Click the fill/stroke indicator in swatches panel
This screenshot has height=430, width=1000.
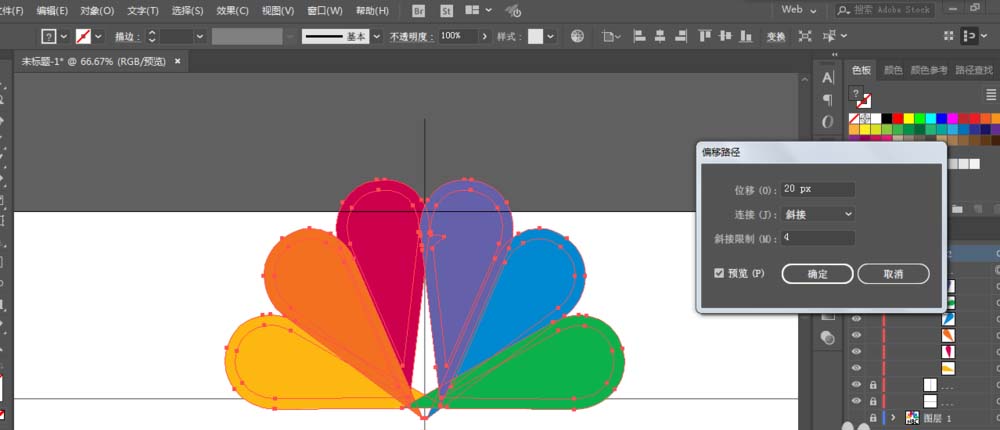pos(860,97)
